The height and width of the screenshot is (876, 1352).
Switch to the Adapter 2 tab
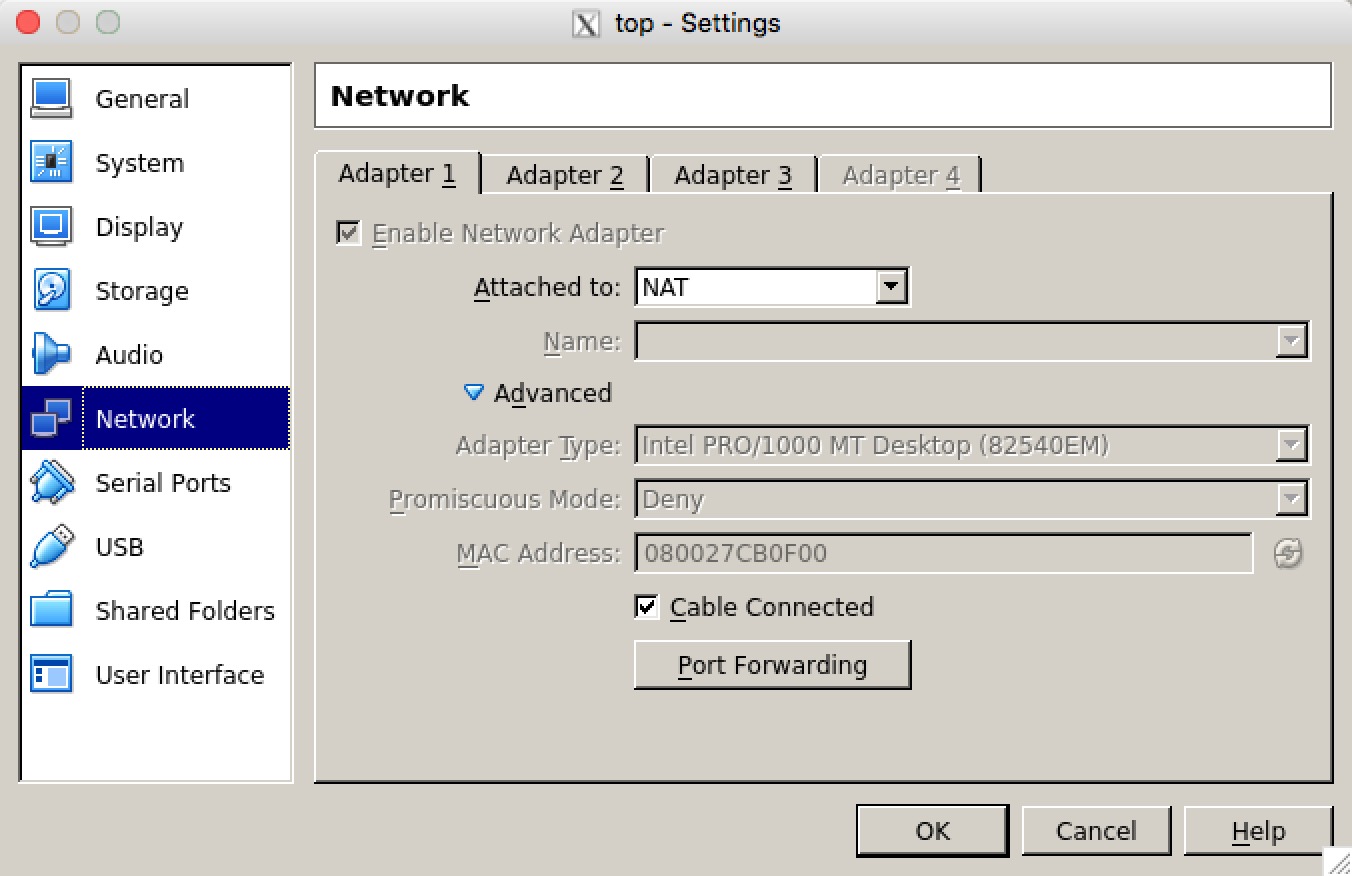click(565, 175)
